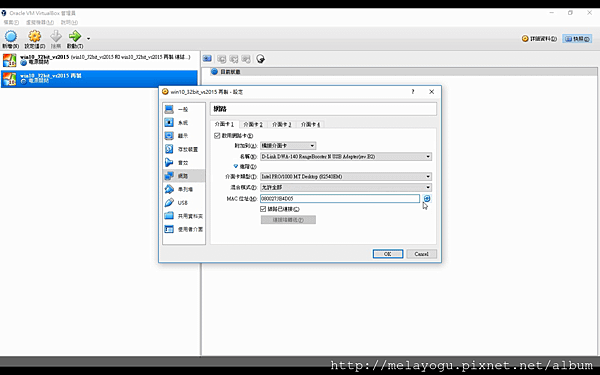Switch to Adapter 3 (介面卡 3) tab
The width and height of the screenshot is (600, 375).
pyautogui.click(x=282, y=124)
